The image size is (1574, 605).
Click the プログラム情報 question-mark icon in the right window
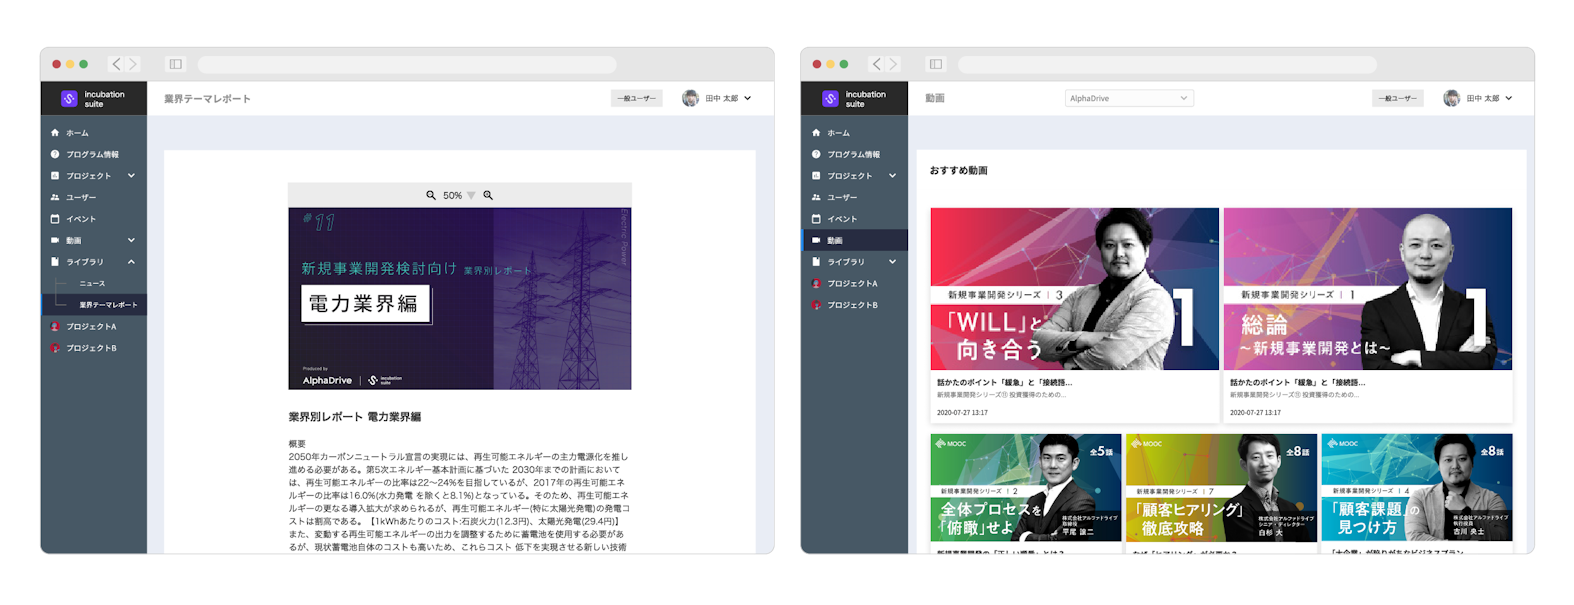pyautogui.click(x=816, y=154)
